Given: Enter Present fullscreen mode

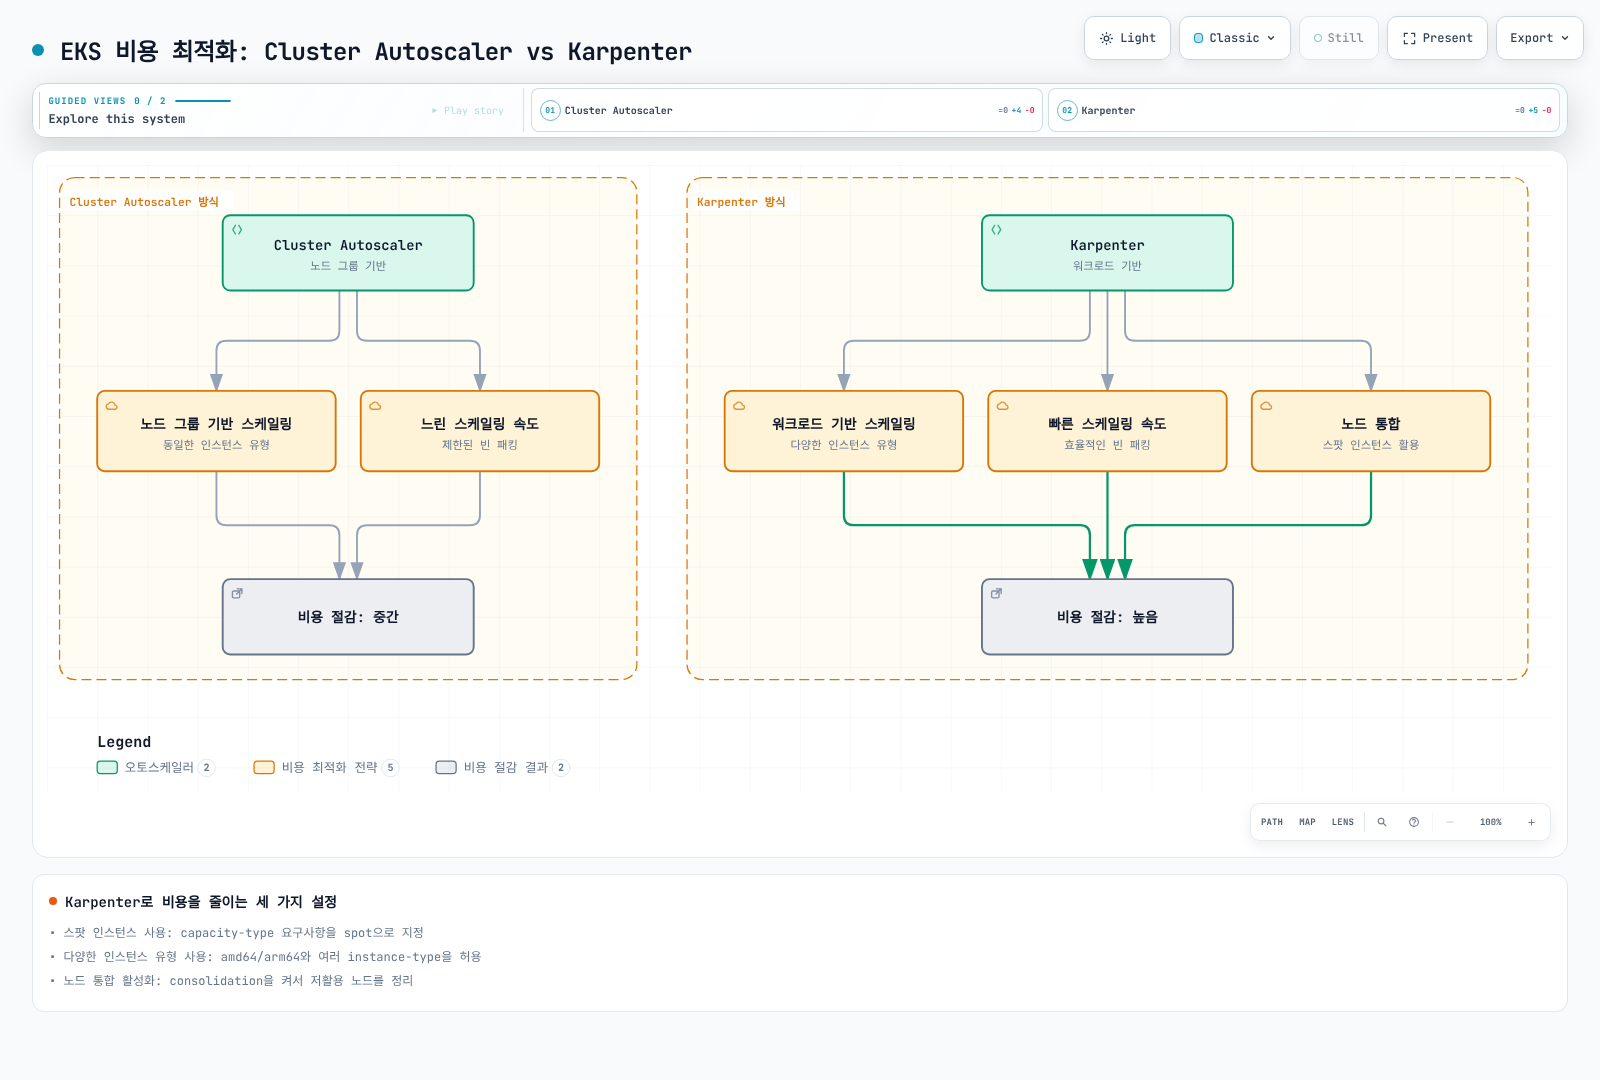Looking at the screenshot, I should (x=1437, y=38).
